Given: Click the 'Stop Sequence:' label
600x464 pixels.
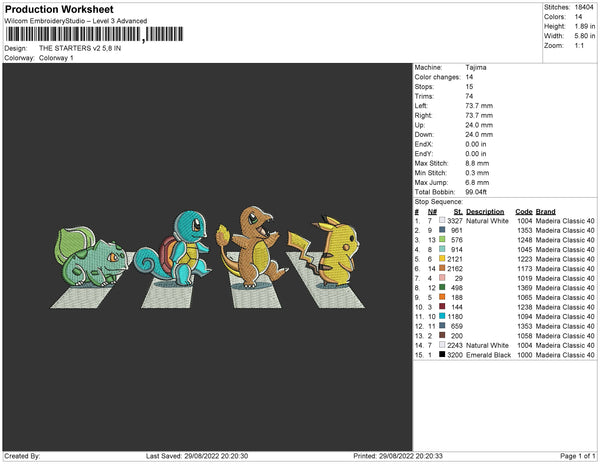Looking at the screenshot, I should click(439, 202).
